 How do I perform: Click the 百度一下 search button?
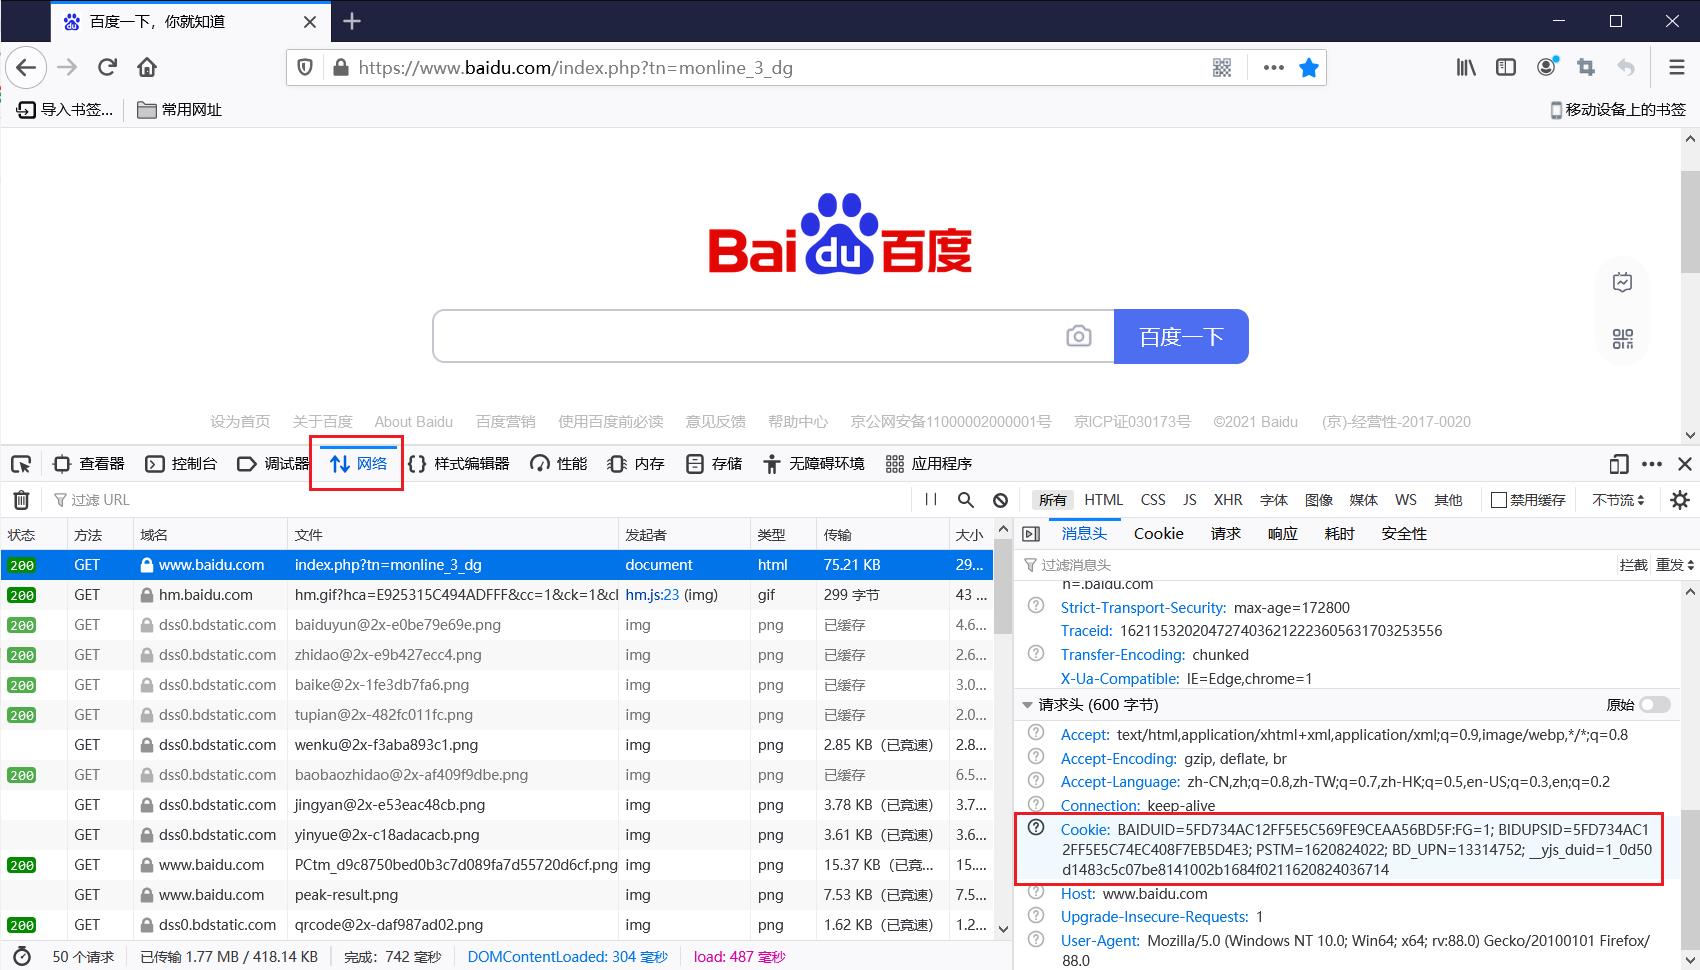pos(1181,336)
